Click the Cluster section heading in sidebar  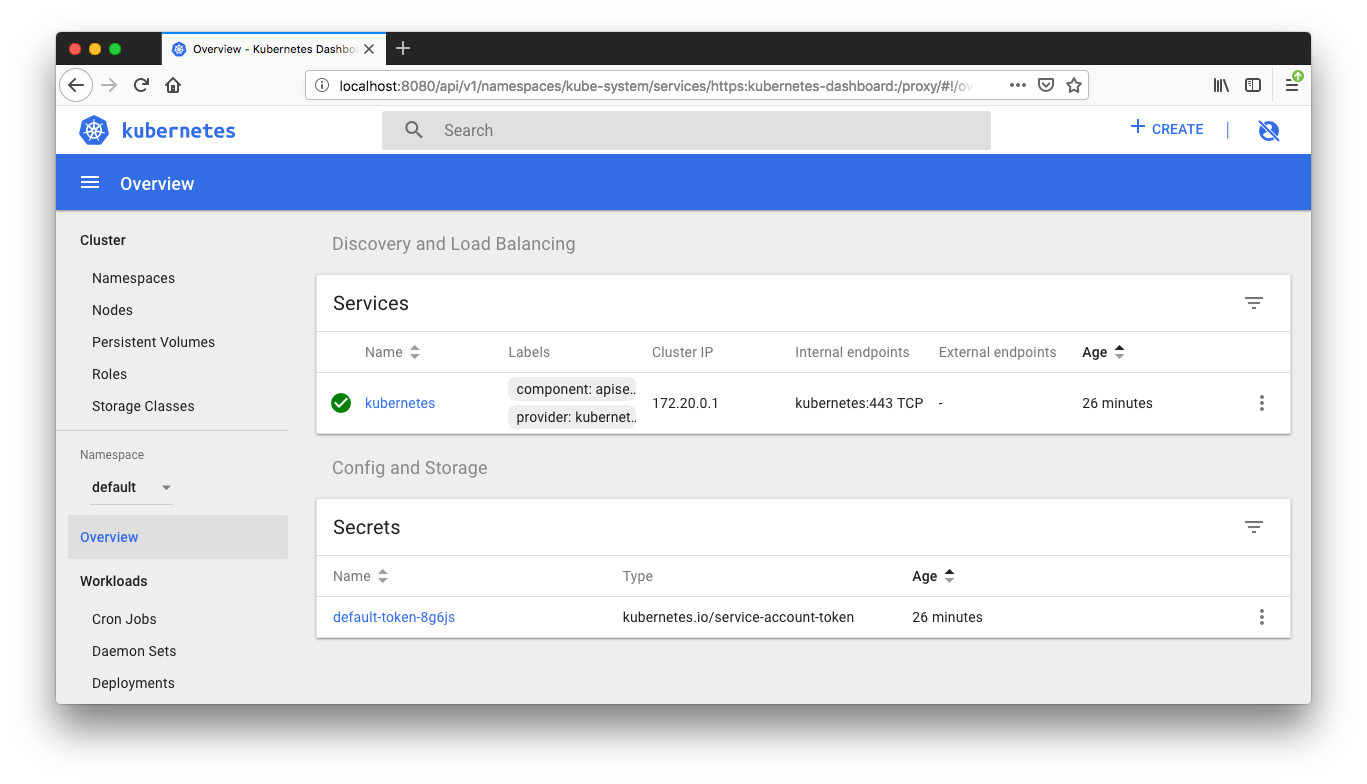tap(103, 240)
